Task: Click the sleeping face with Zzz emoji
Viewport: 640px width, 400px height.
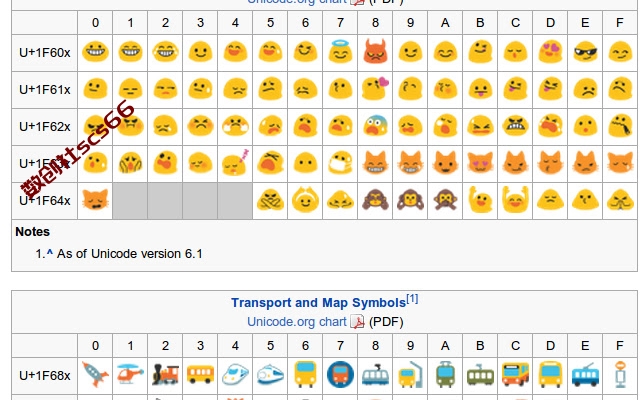Action: pos(236,163)
